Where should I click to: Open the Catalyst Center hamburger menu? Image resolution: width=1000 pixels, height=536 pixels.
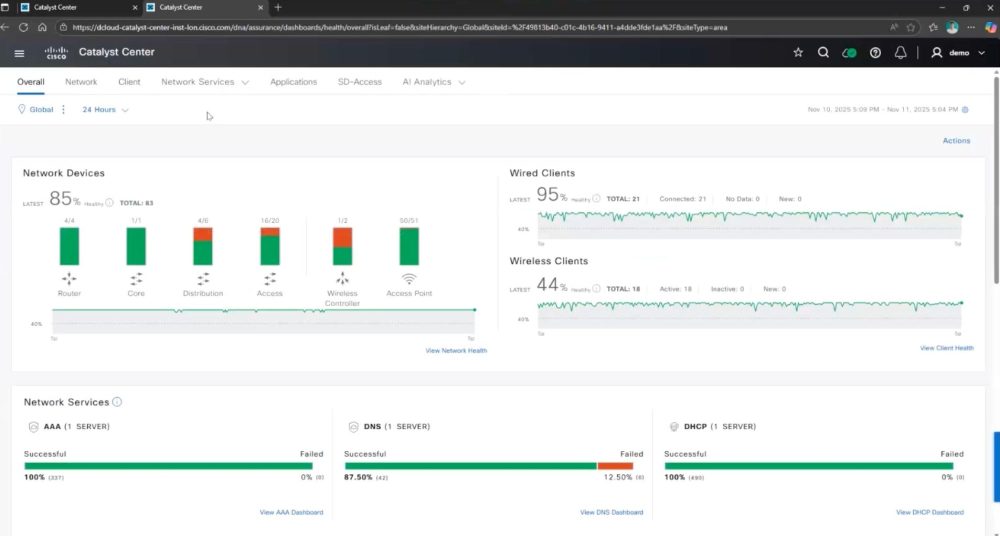point(19,53)
